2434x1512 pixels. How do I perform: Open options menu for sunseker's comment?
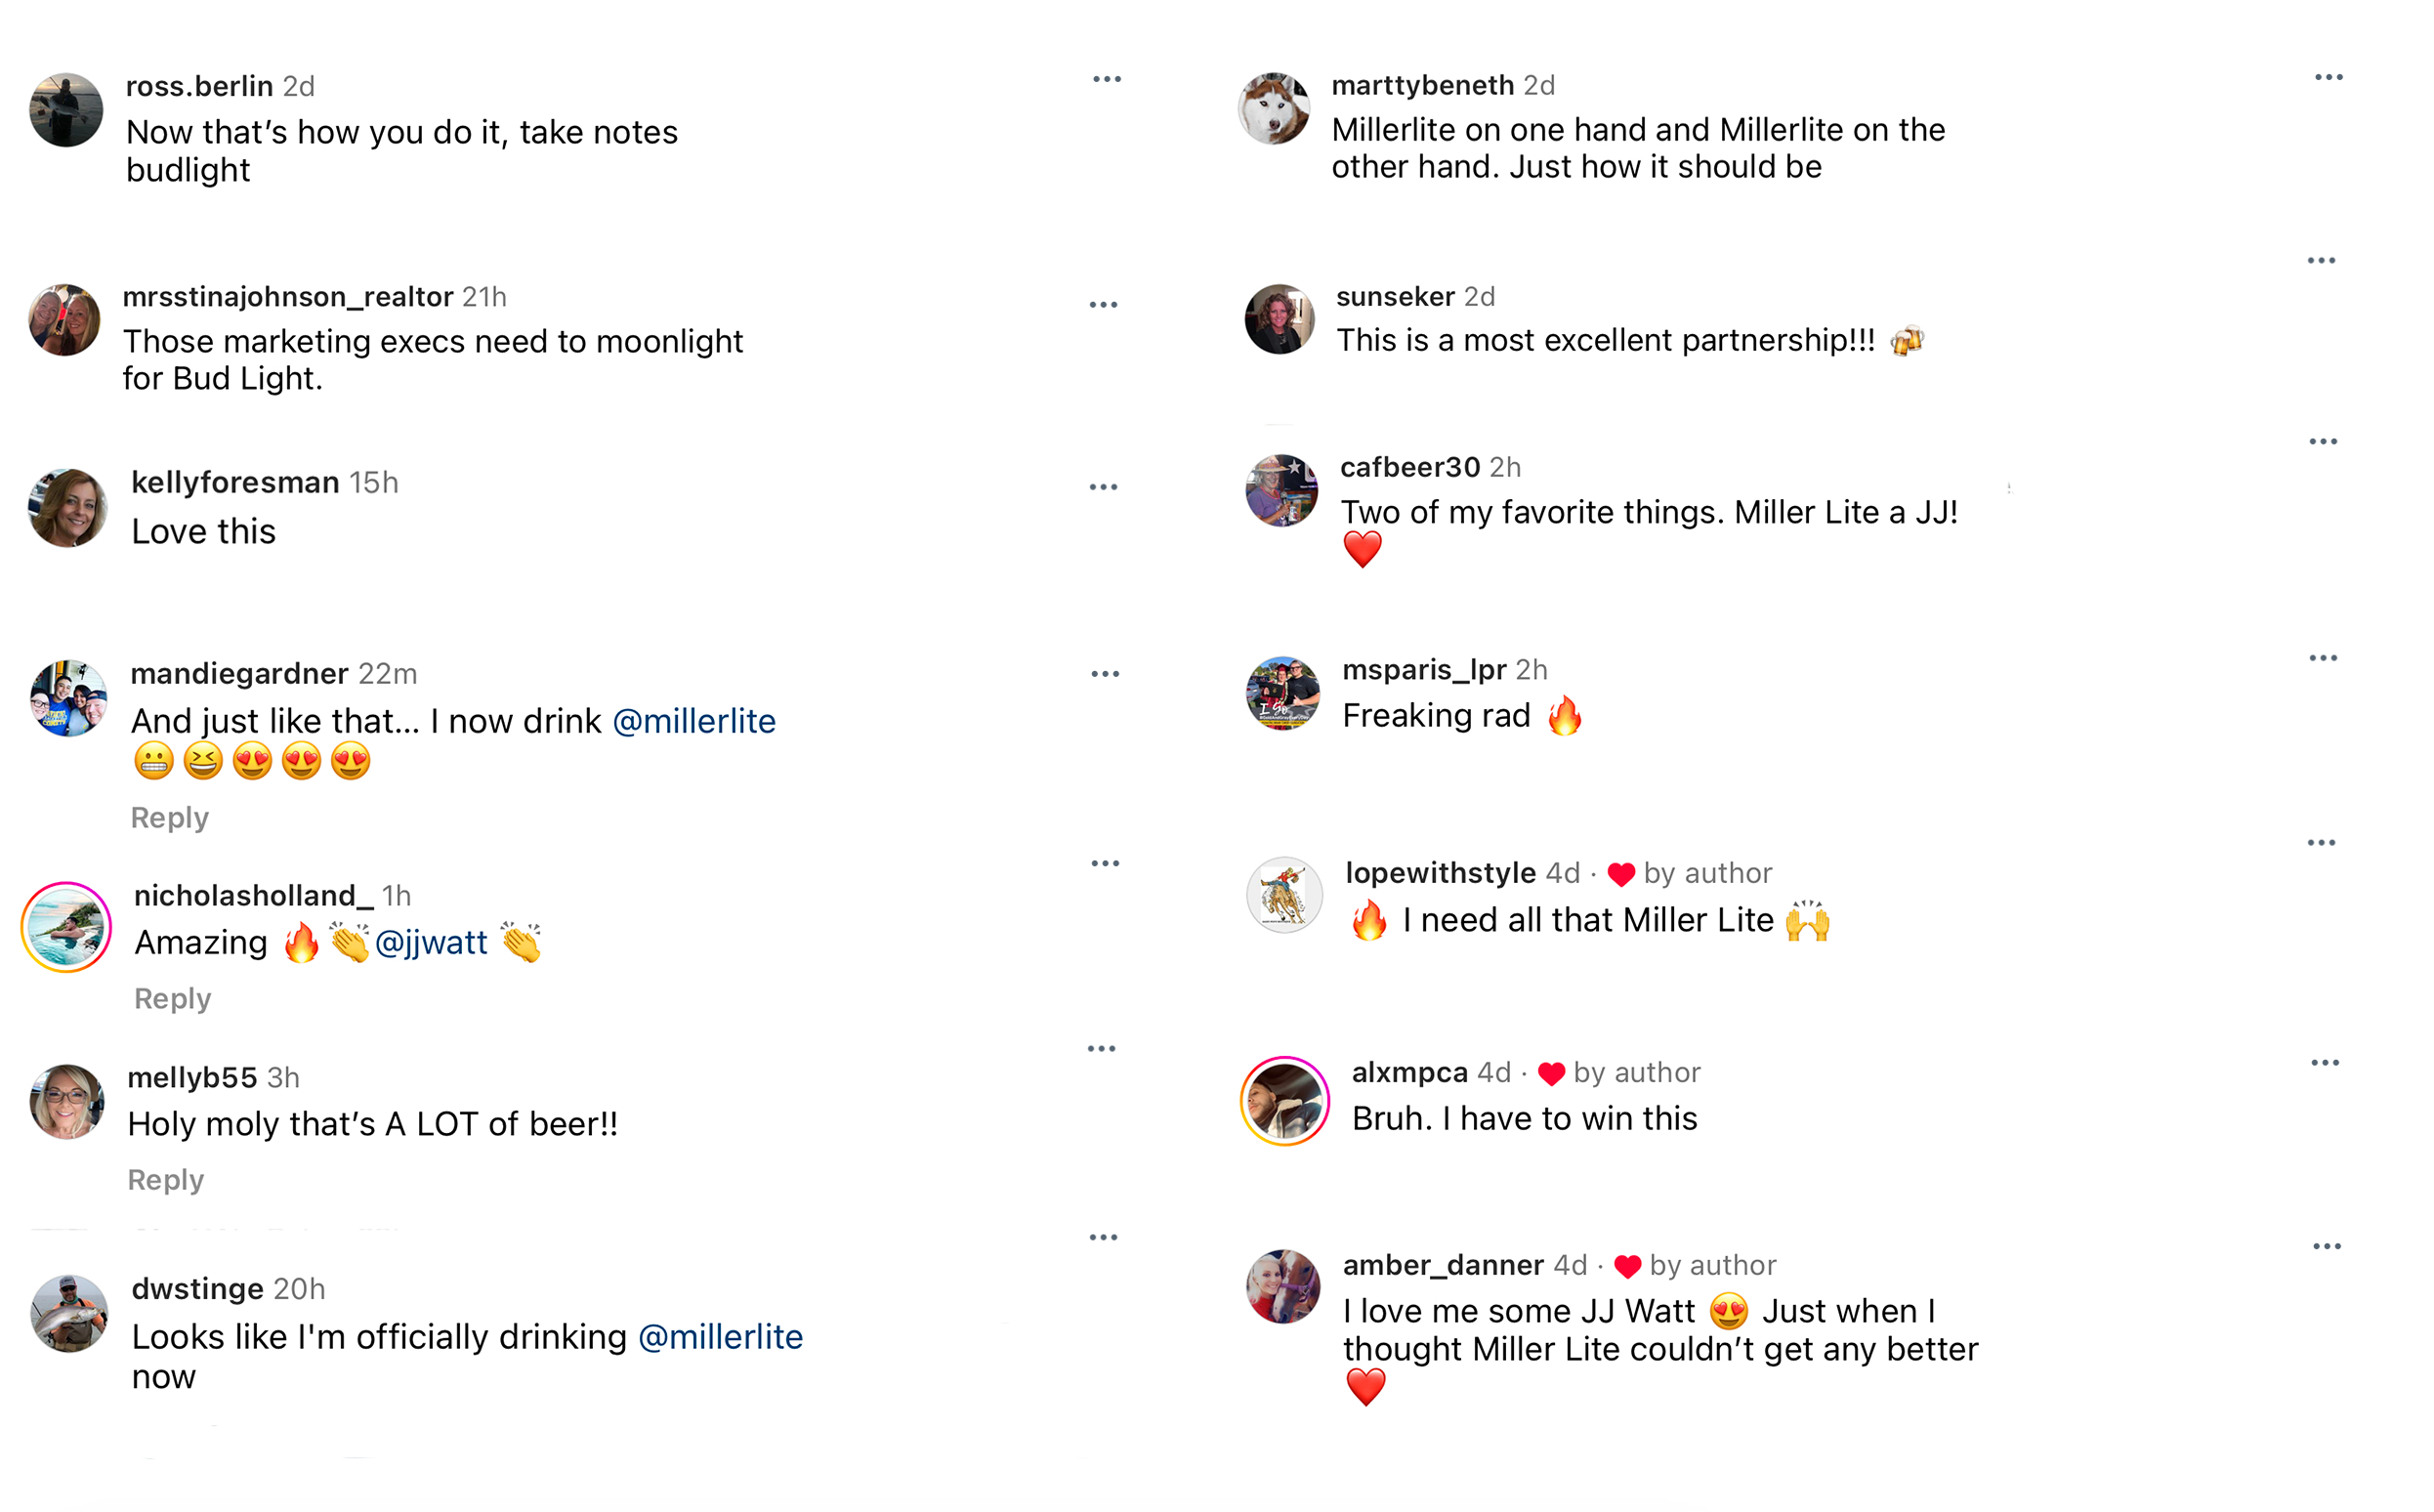(x=2320, y=261)
